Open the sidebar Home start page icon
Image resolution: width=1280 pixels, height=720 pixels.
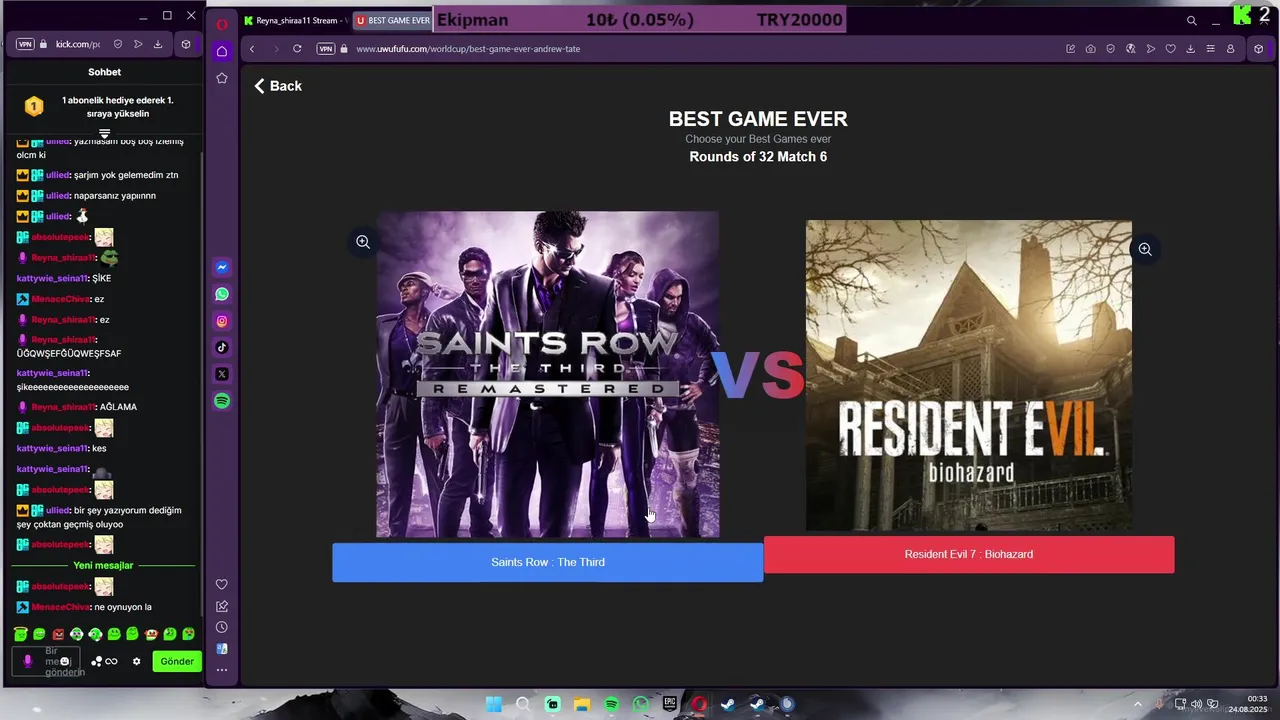click(x=222, y=51)
